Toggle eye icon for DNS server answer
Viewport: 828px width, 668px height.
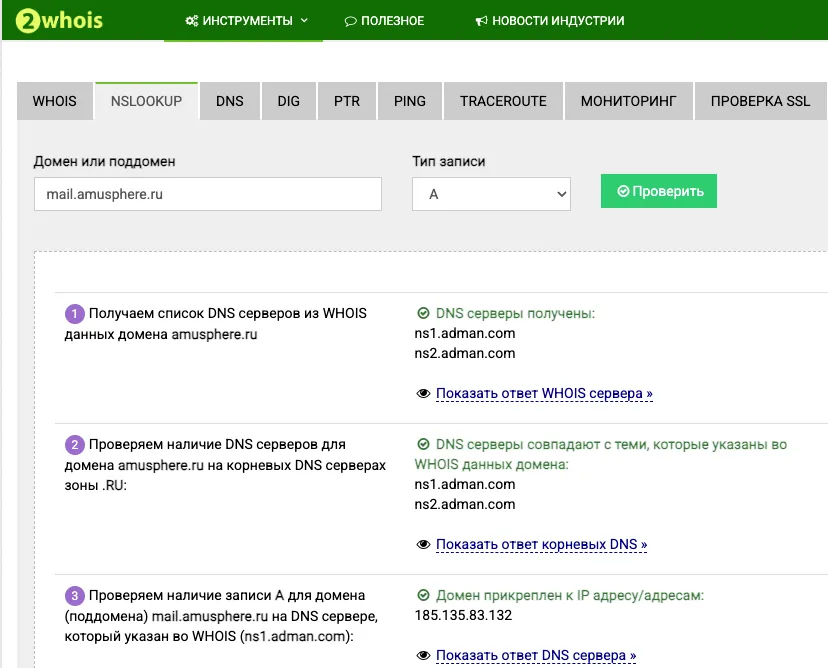coord(424,655)
